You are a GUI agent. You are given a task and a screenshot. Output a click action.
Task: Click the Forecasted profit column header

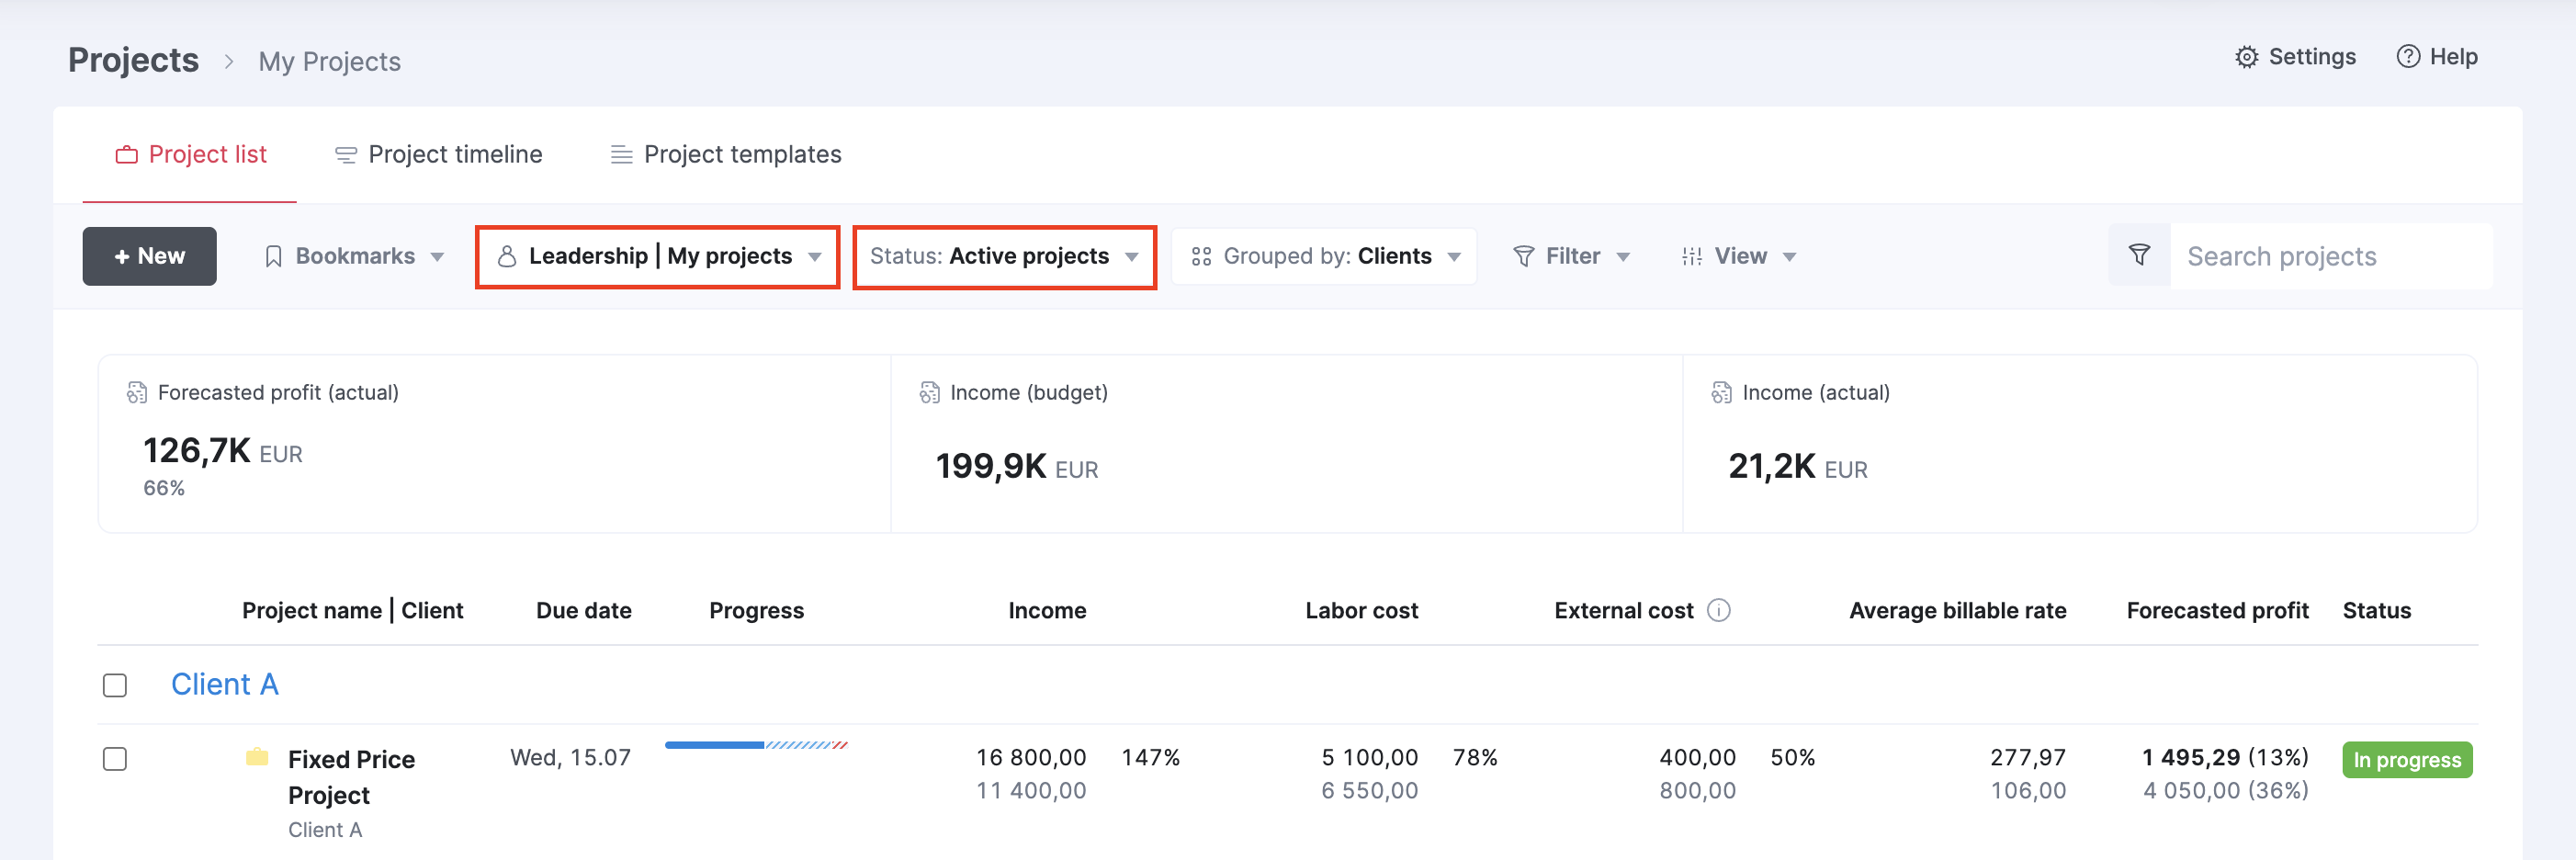pyautogui.click(x=2218, y=611)
